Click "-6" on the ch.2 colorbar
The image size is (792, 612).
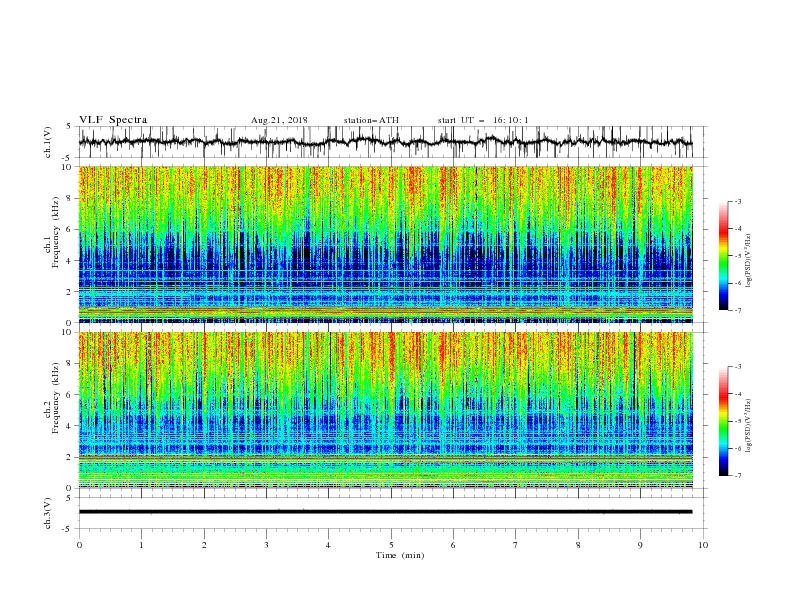(x=738, y=448)
